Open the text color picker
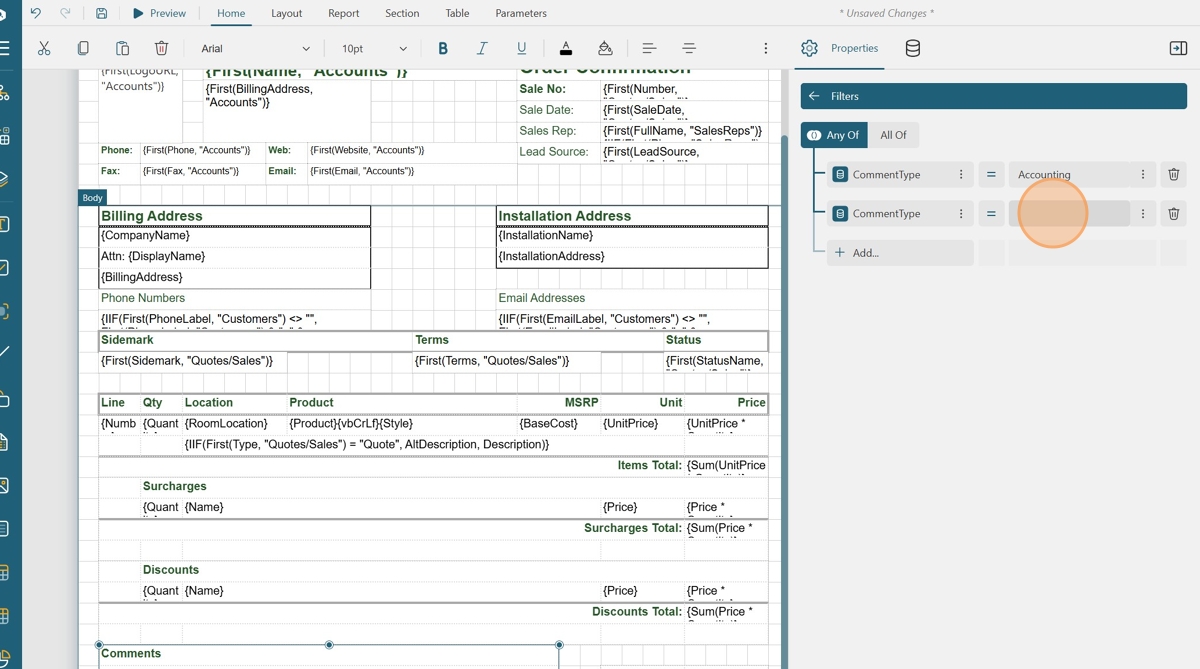 (x=565, y=48)
